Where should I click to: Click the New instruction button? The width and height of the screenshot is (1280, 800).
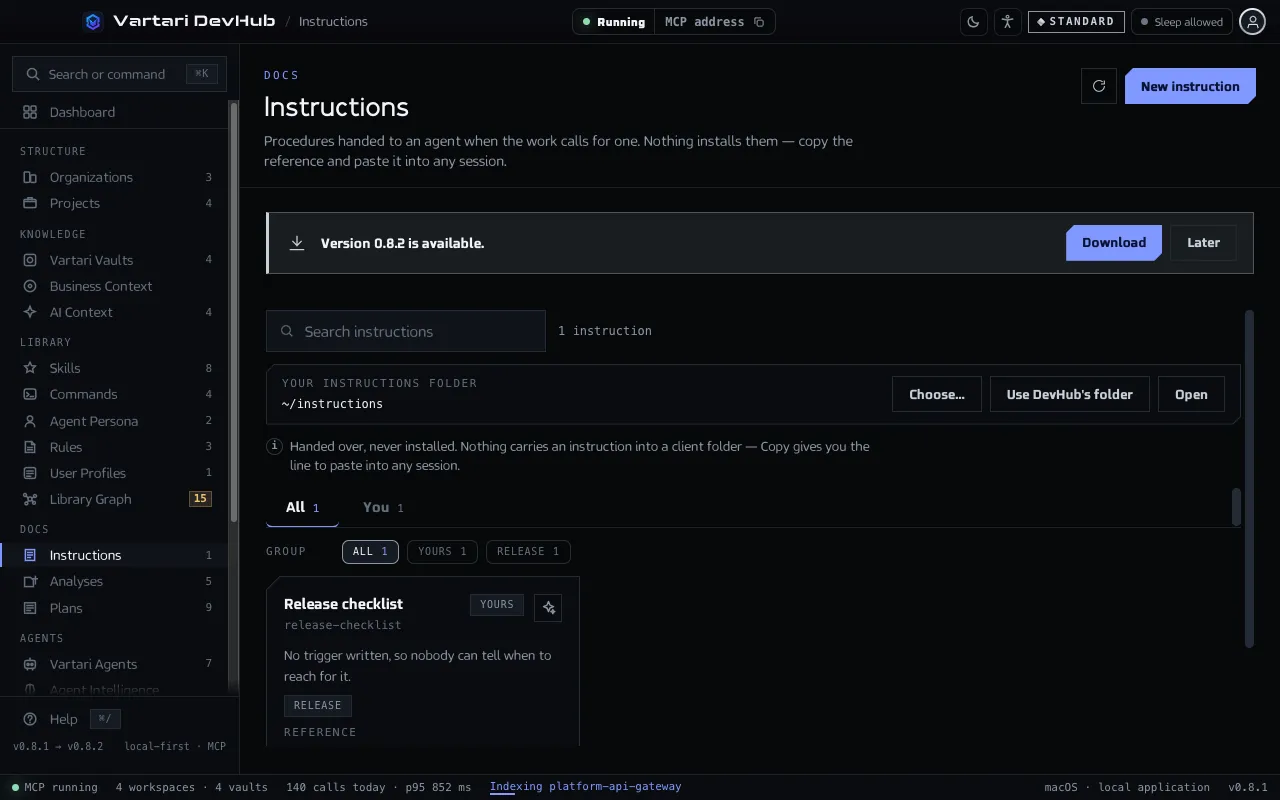pyautogui.click(x=1190, y=86)
